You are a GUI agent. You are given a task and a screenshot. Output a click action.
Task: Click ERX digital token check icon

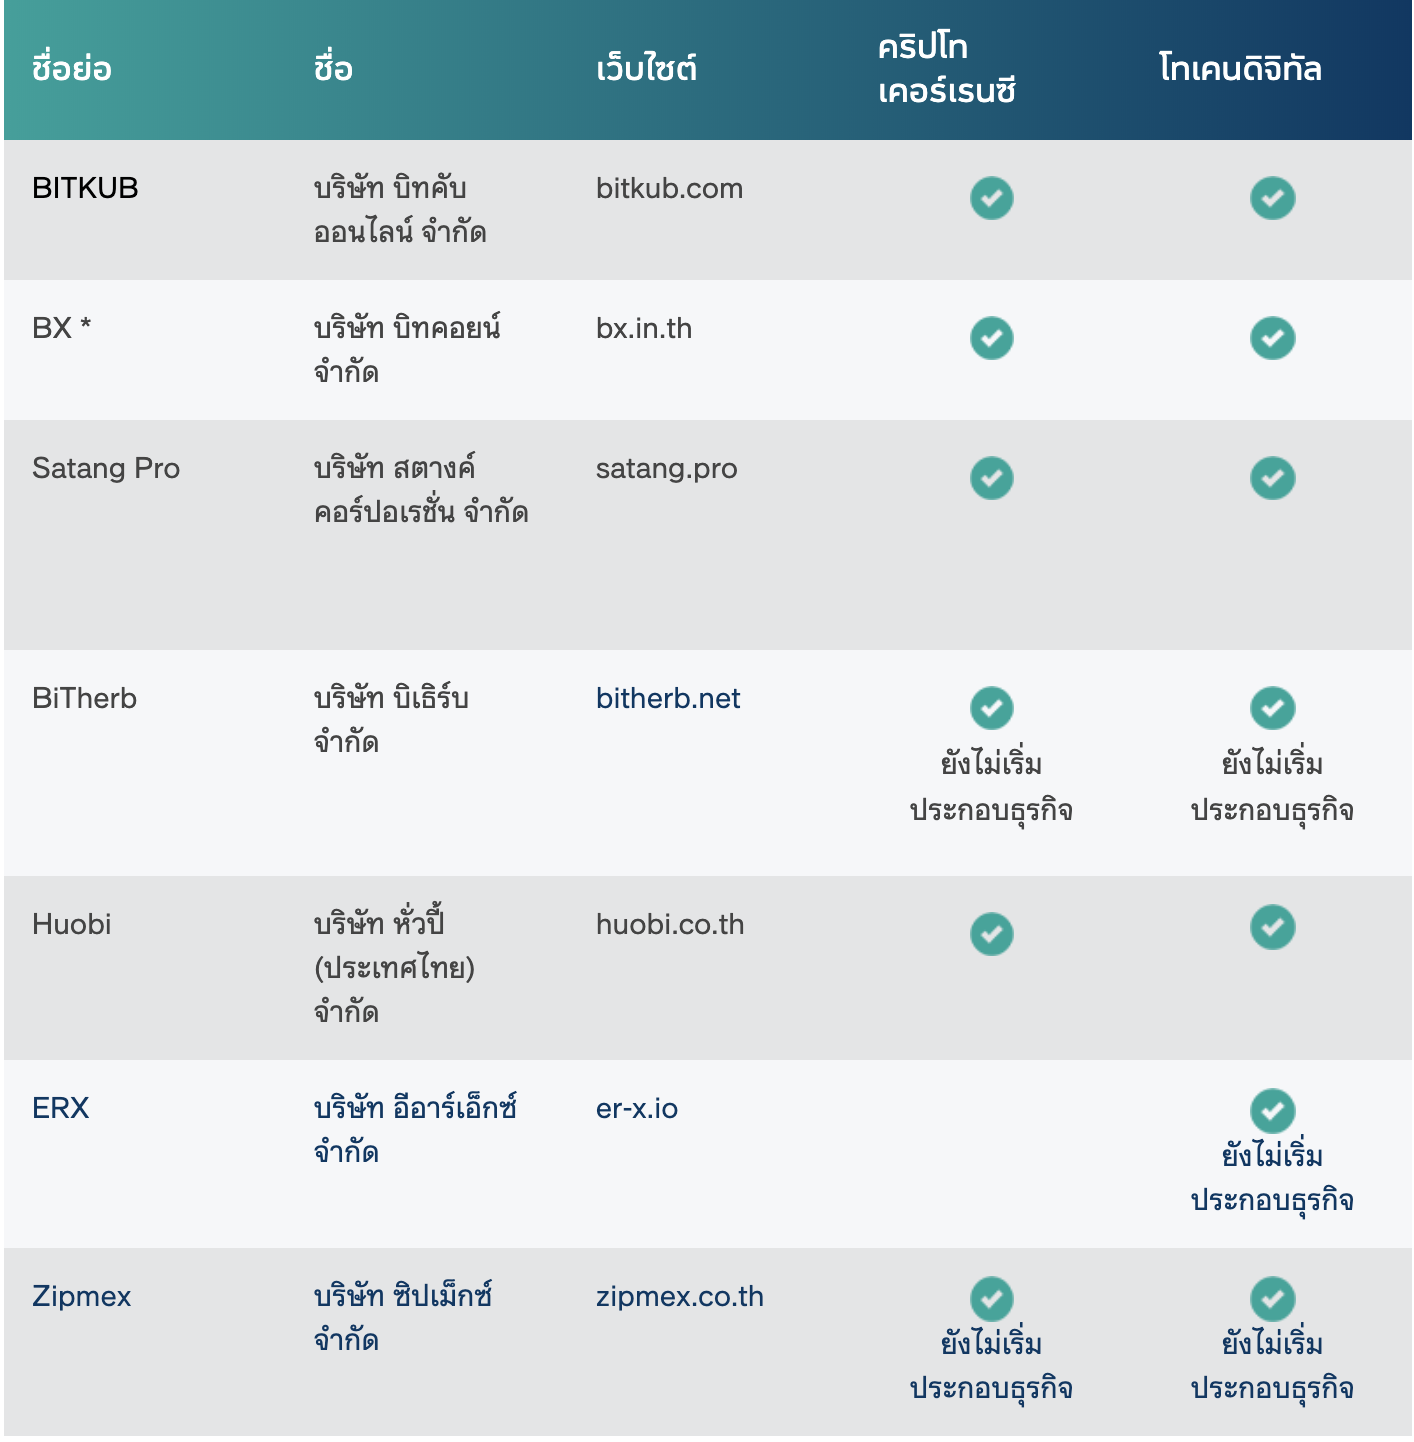[1272, 1111]
